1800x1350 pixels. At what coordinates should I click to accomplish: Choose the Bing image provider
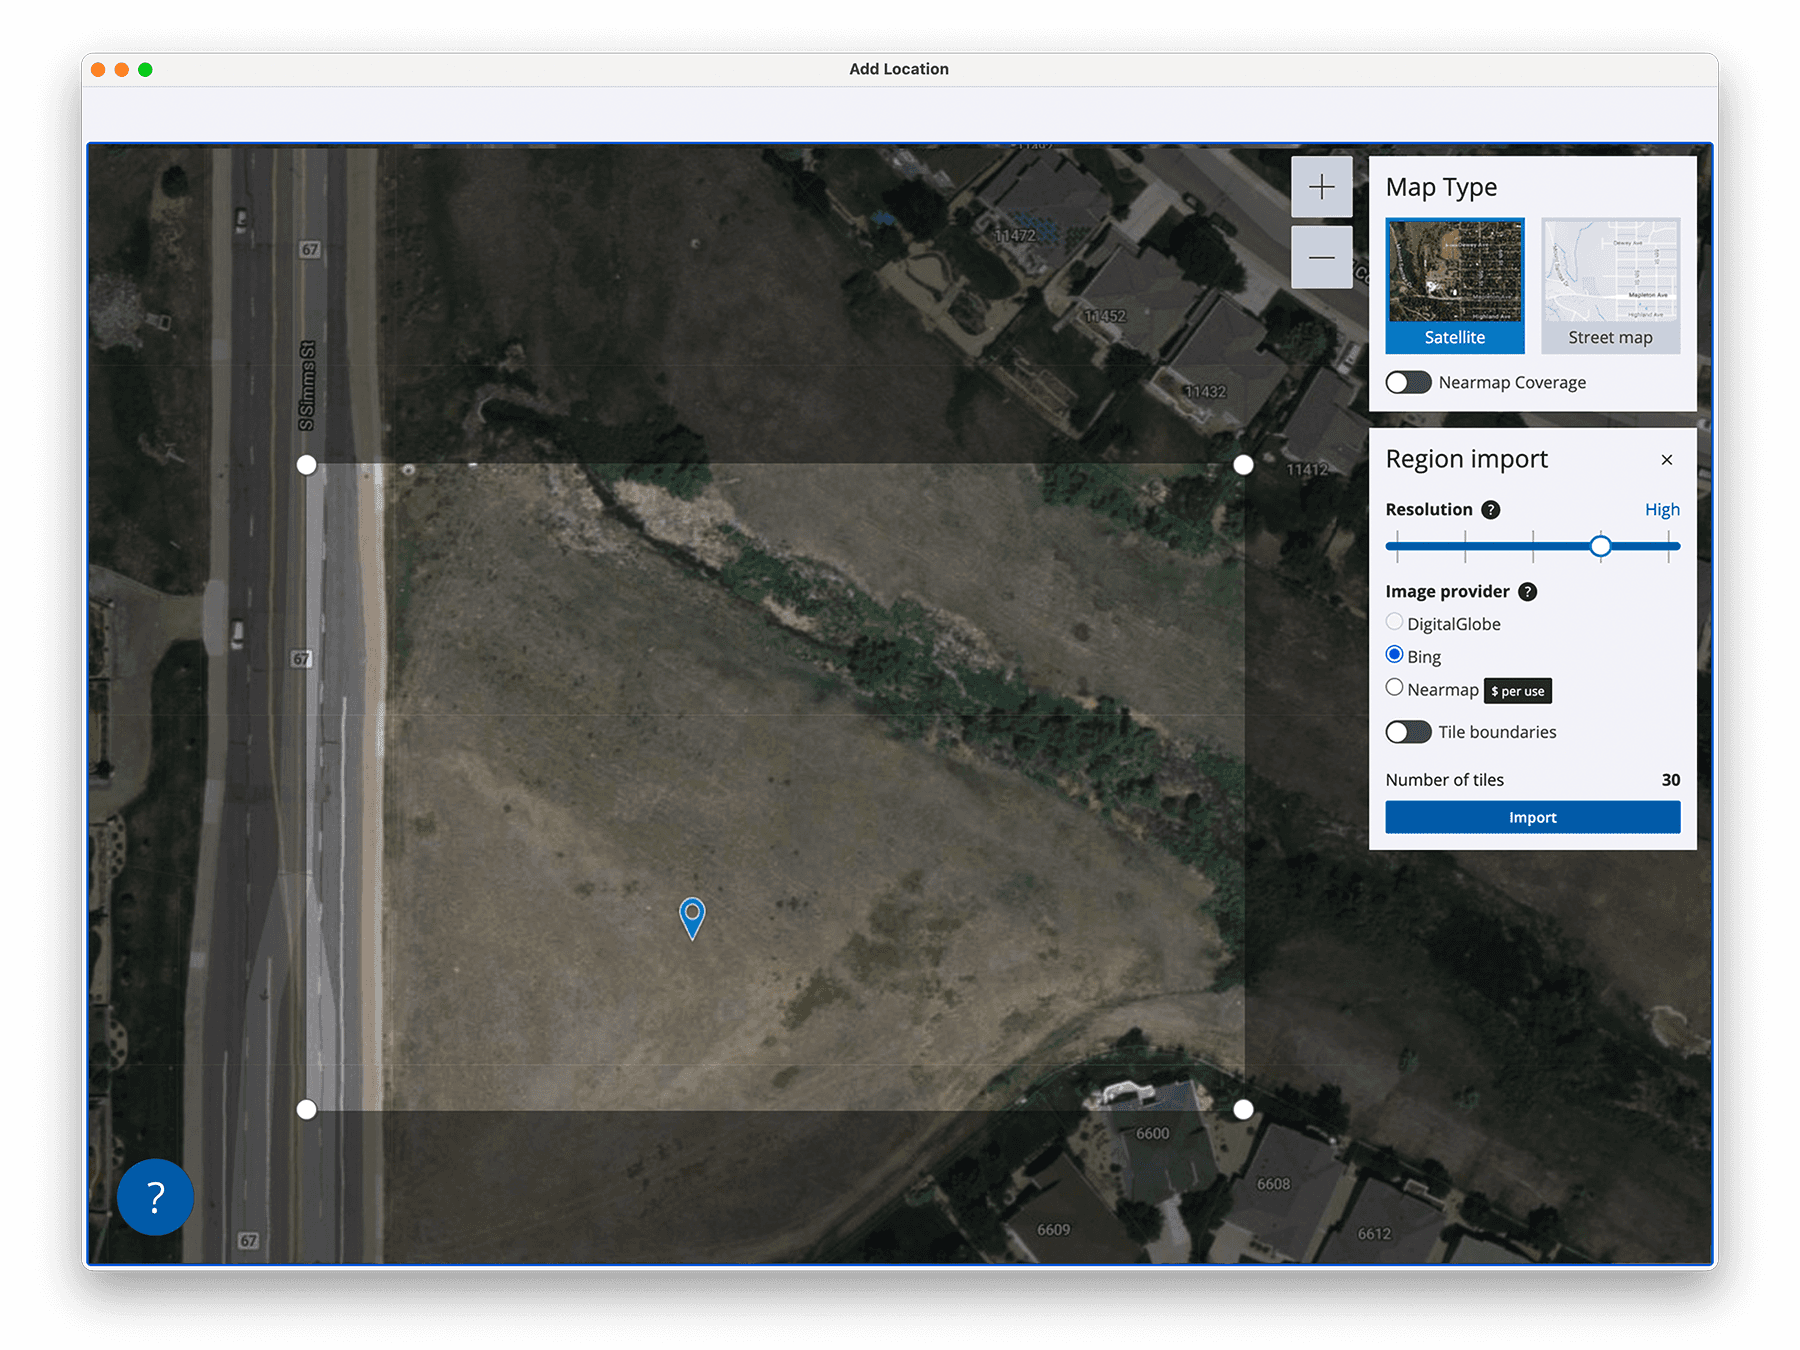(1394, 655)
